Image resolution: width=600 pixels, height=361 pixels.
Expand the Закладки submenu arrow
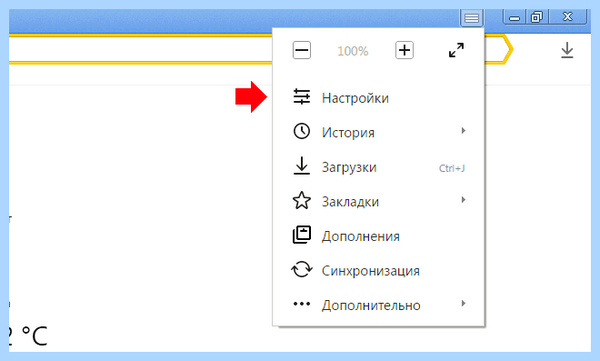(463, 200)
